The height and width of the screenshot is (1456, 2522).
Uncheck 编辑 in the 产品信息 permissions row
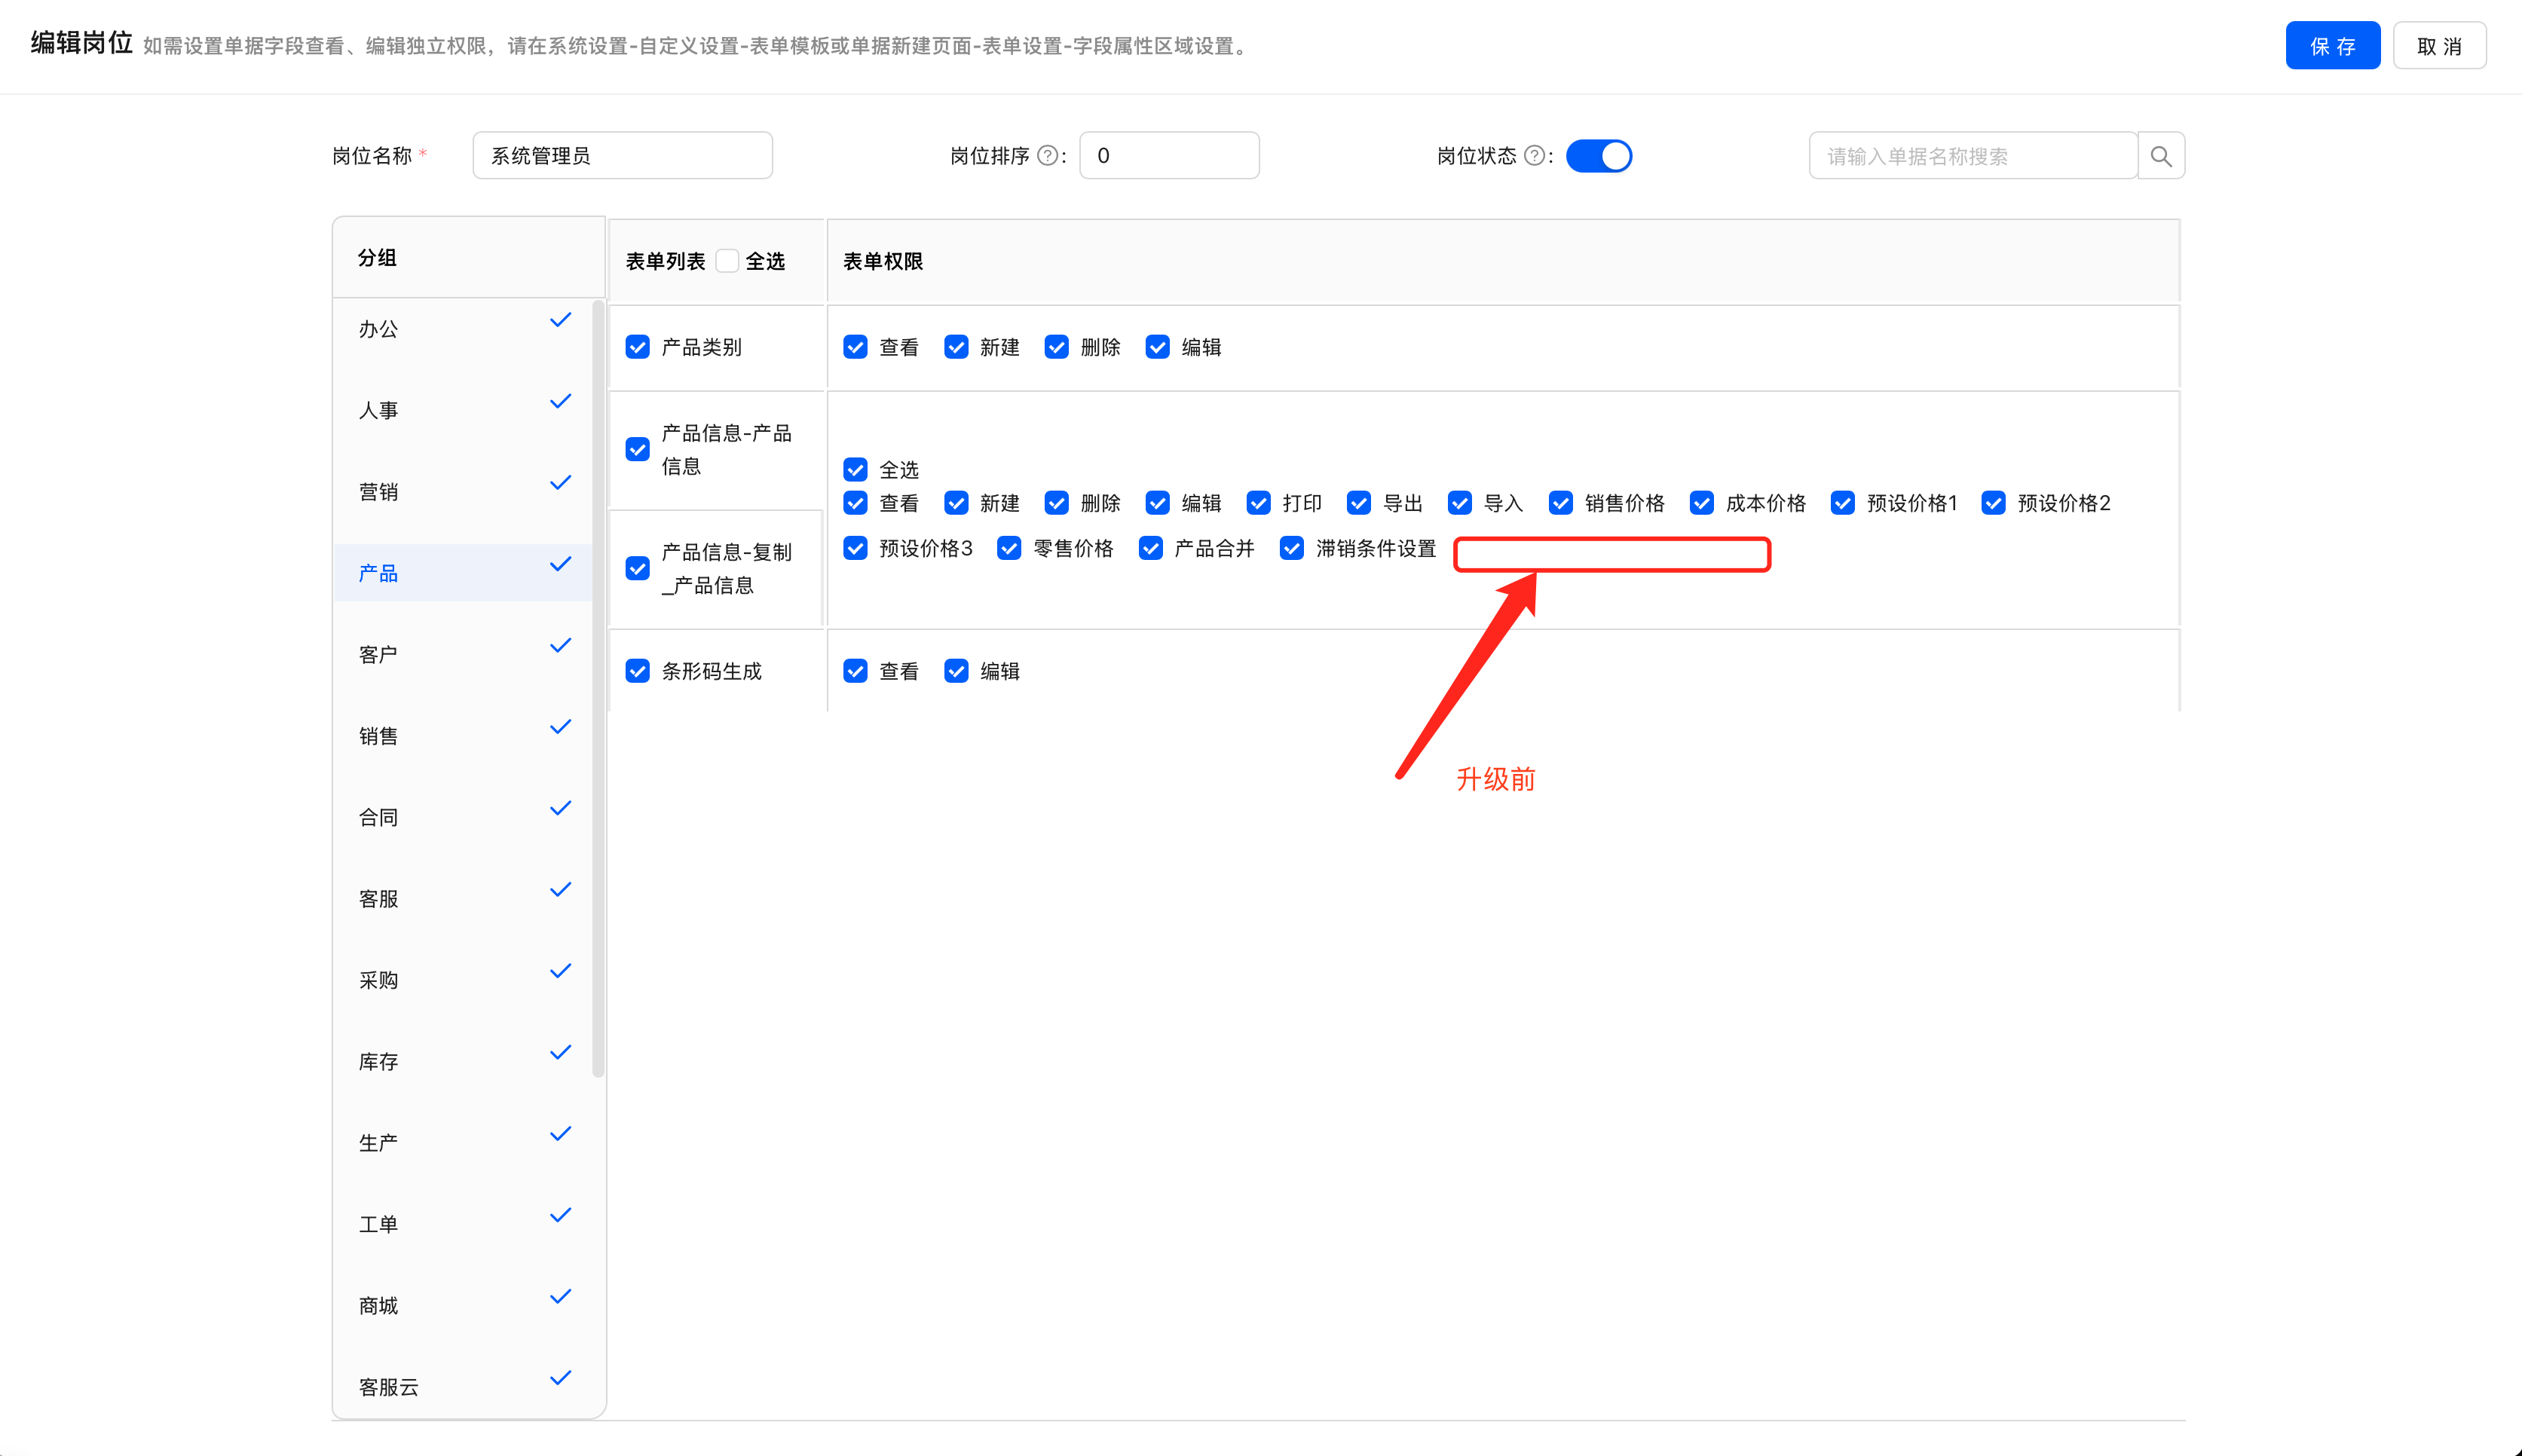click(1157, 503)
